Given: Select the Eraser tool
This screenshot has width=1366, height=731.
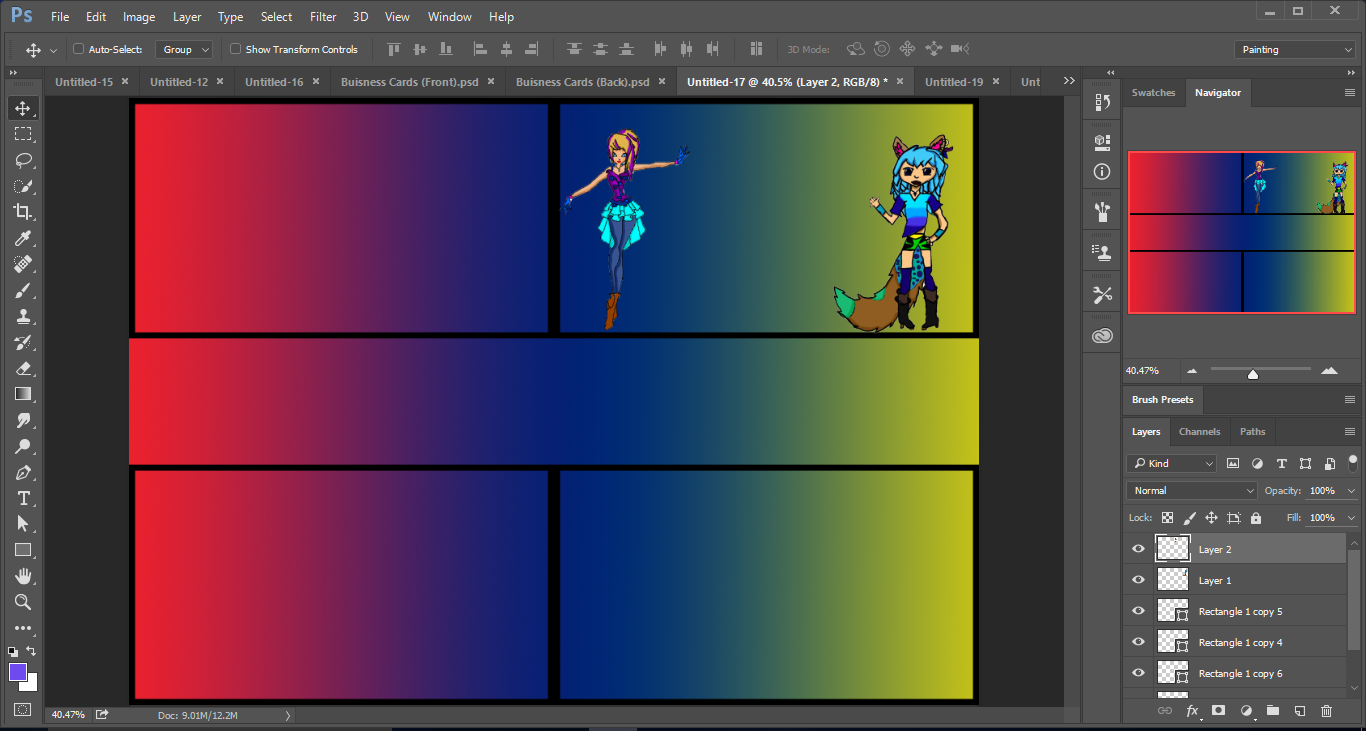Looking at the screenshot, I should (x=23, y=368).
